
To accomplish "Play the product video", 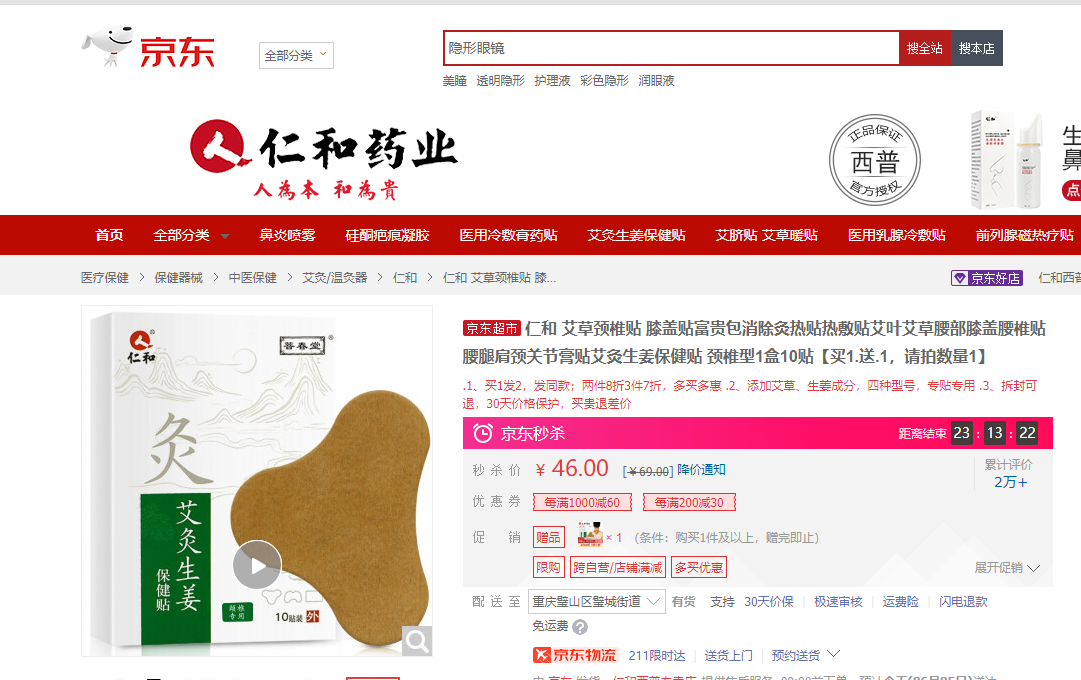I will click(256, 565).
